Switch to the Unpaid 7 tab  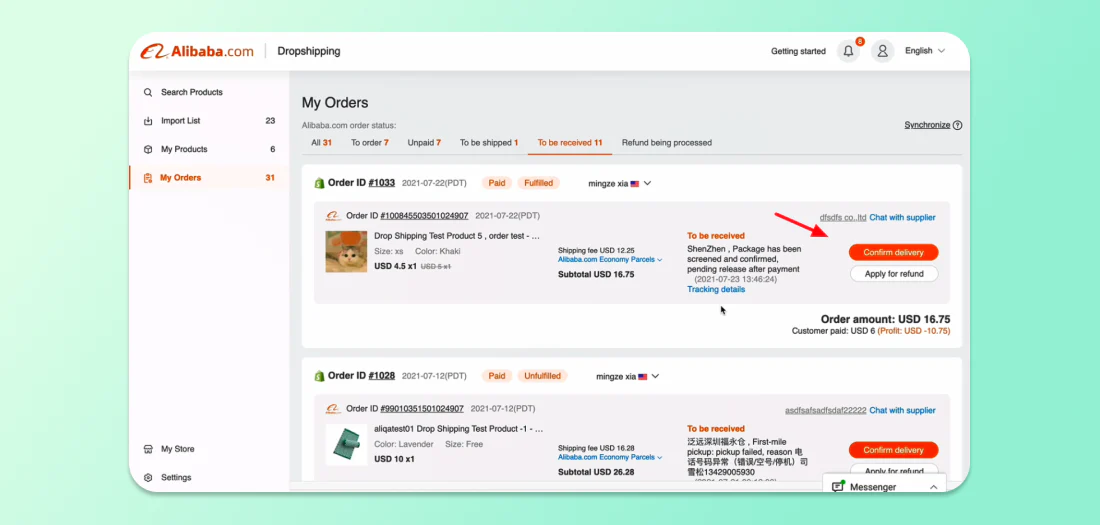[x=424, y=142]
